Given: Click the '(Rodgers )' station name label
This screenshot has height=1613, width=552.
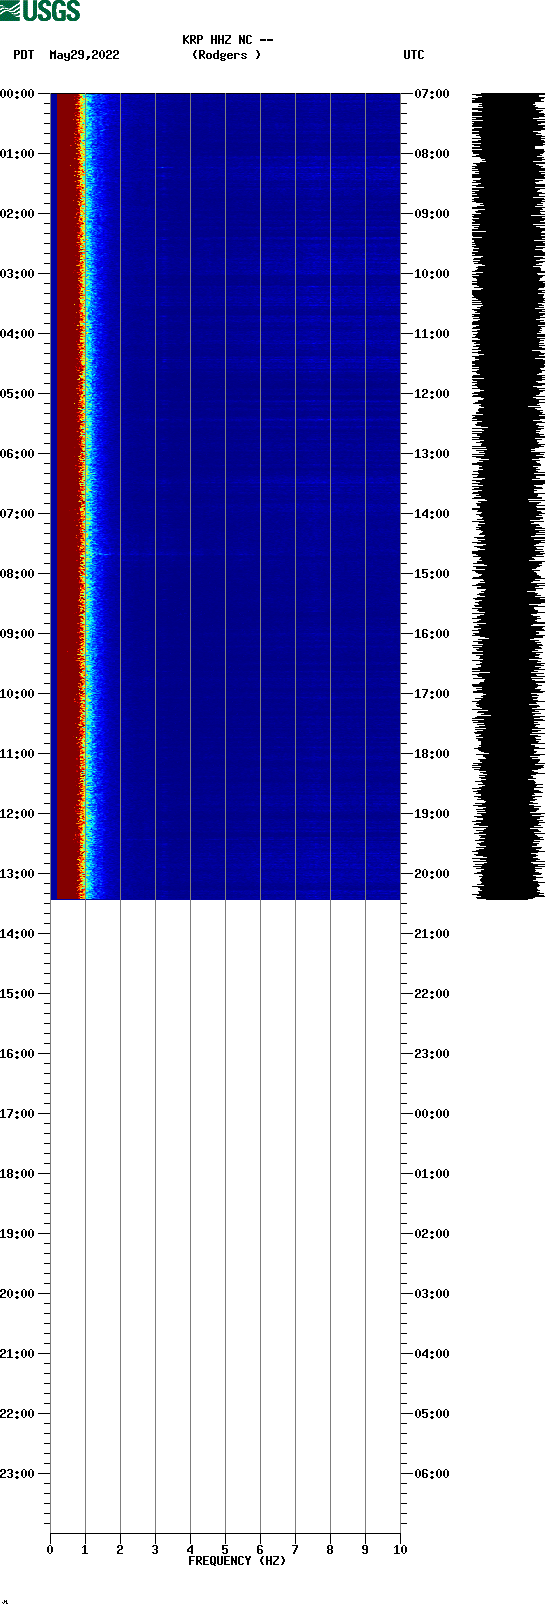Looking at the screenshot, I should [227, 55].
